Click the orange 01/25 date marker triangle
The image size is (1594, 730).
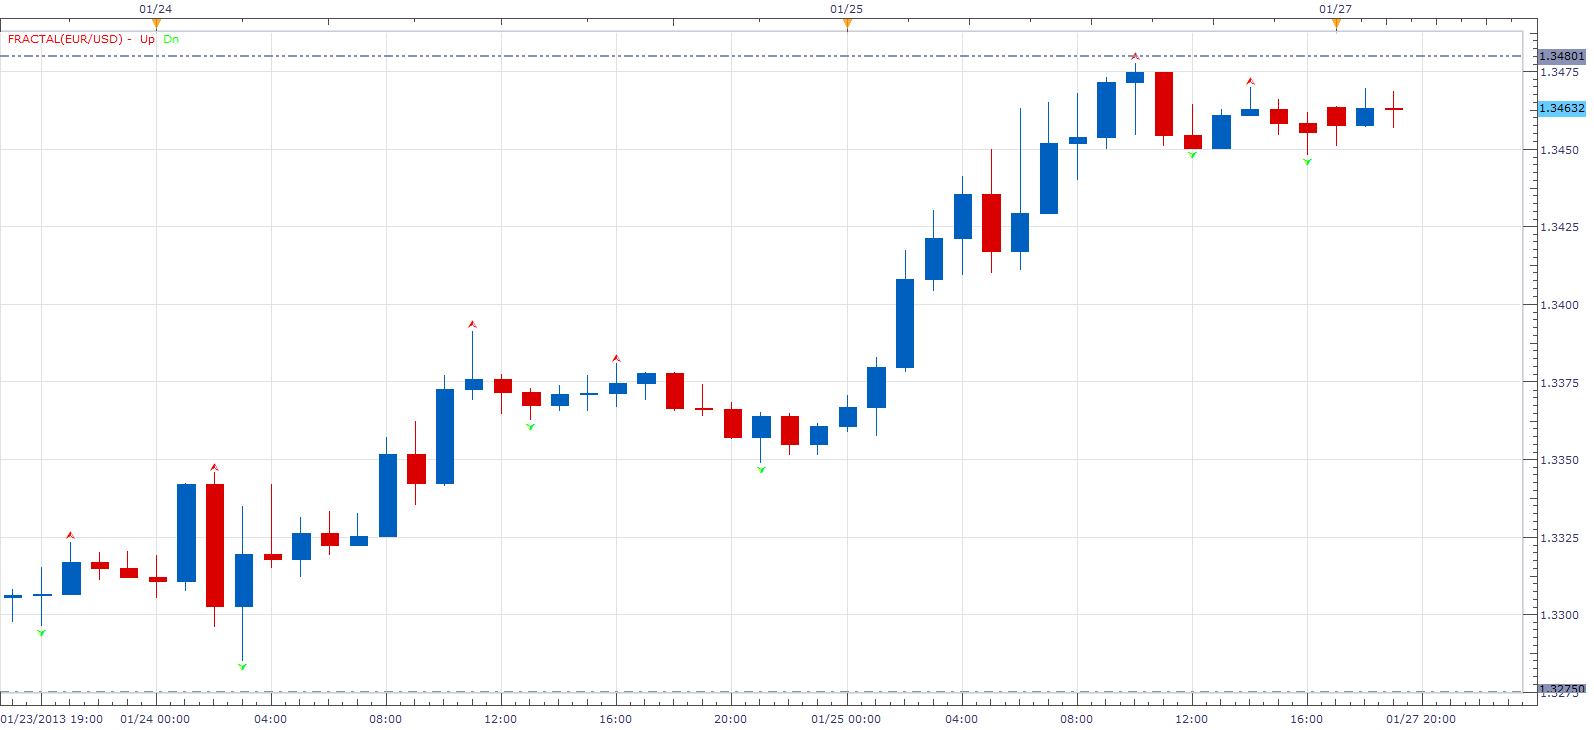click(x=847, y=24)
